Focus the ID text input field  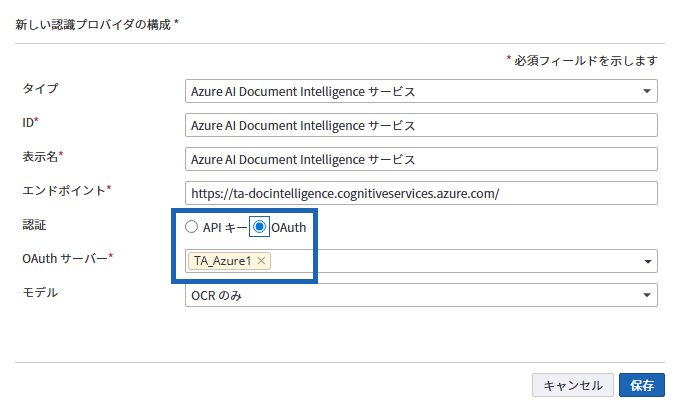(420, 126)
